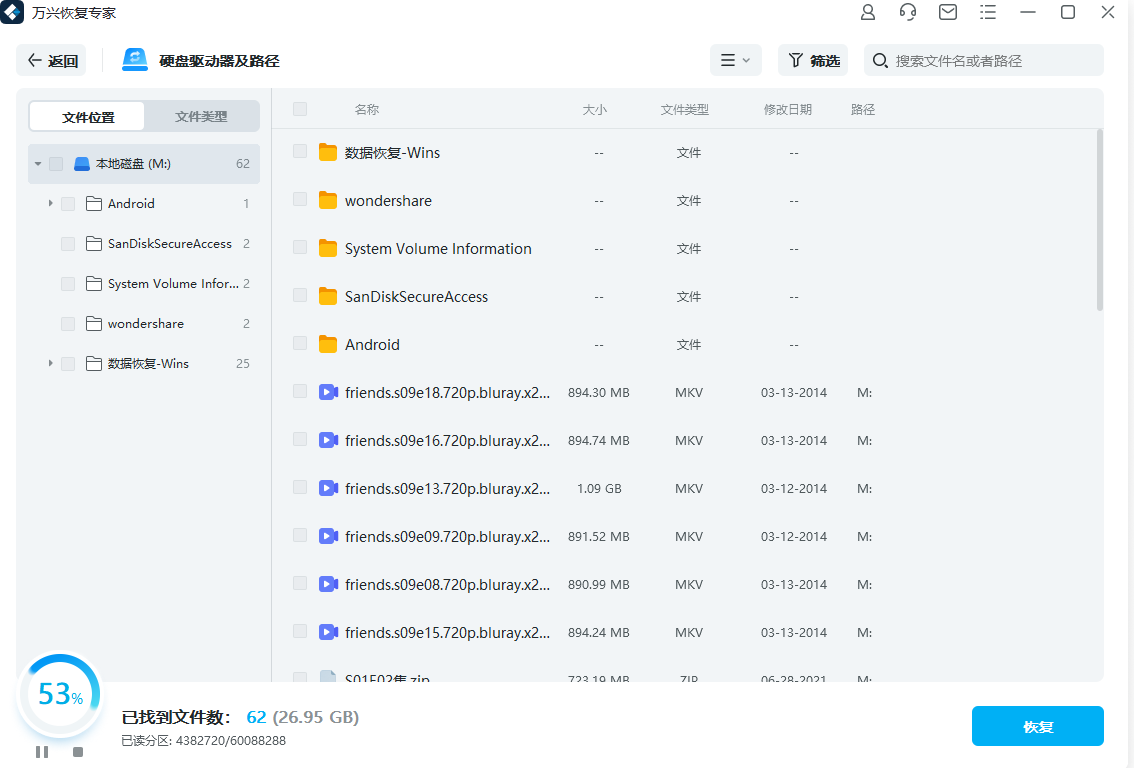Click SanDiskSecureAccess folder icon in sidebar
Screen dimensions: 1134x768
(93, 244)
